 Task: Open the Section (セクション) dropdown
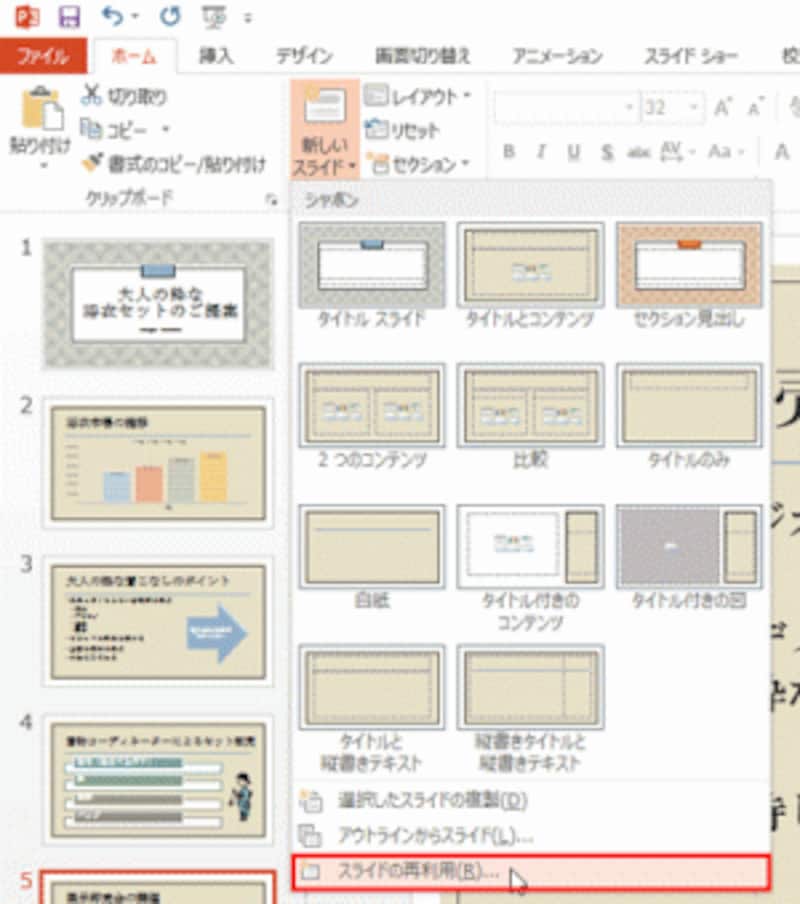(419, 164)
